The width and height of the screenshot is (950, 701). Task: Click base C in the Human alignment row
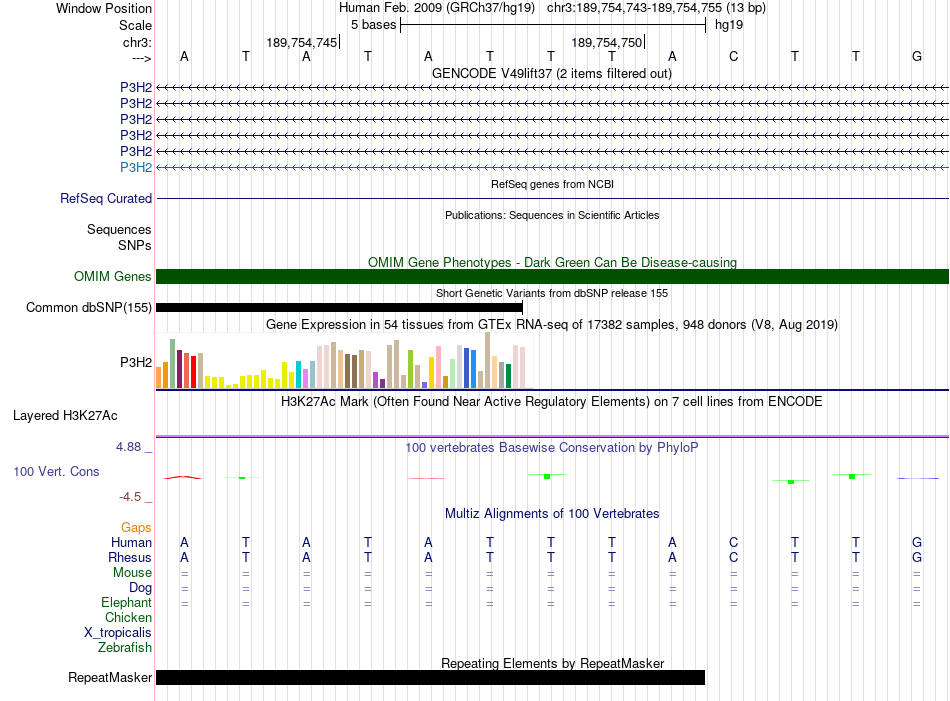pos(733,542)
